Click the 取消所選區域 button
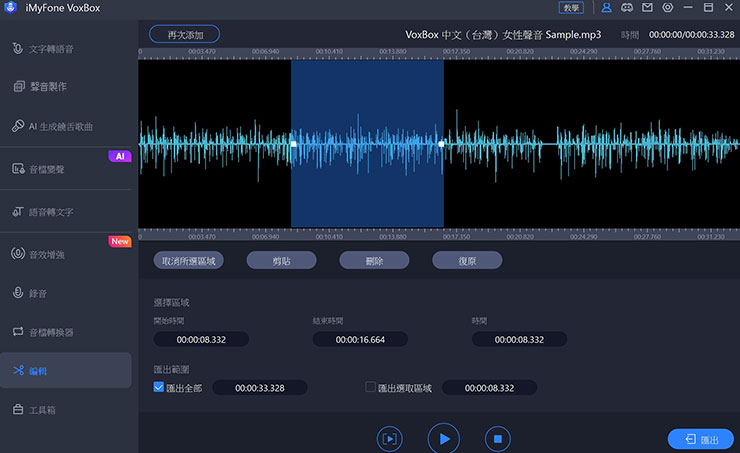 (189, 260)
